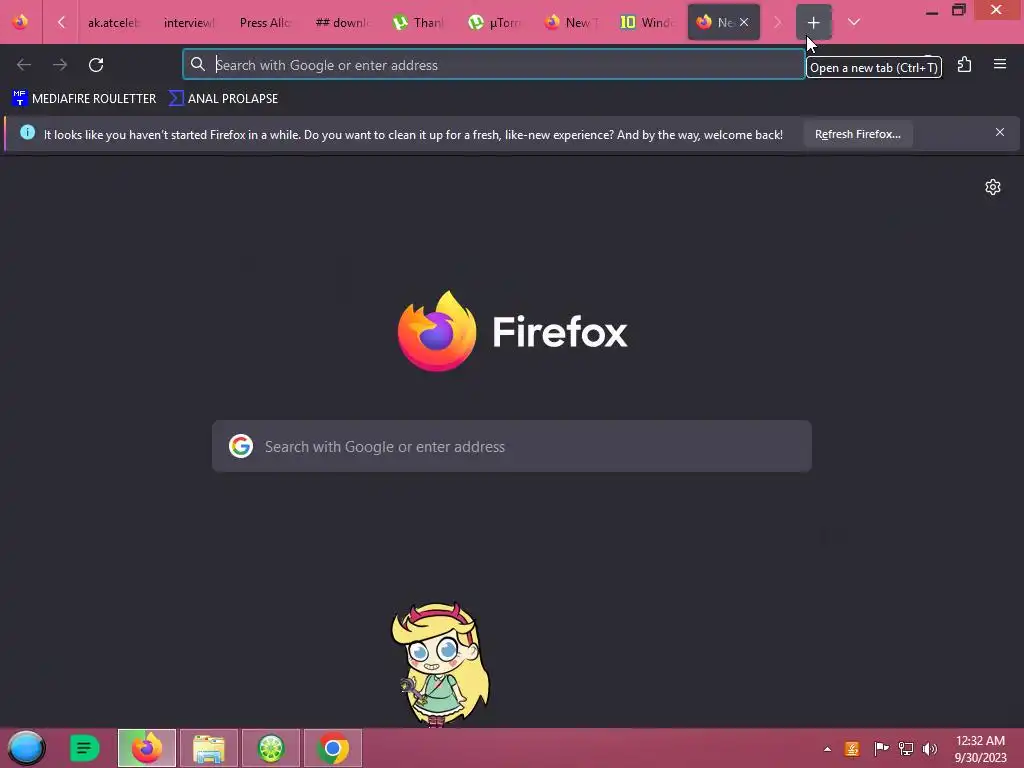The width and height of the screenshot is (1024, 768).
Task: Focus the address bar field
Action: (494, 65)
